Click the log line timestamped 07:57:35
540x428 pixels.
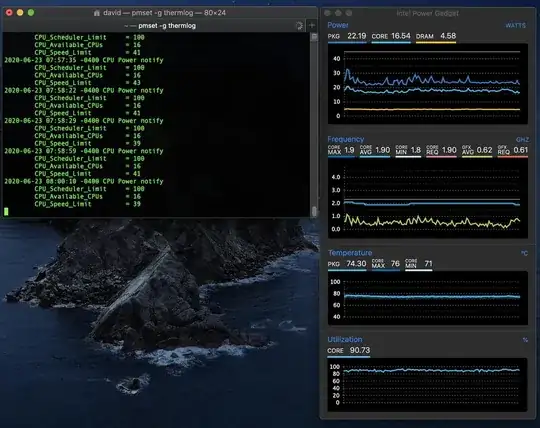(x=84, y=60)
